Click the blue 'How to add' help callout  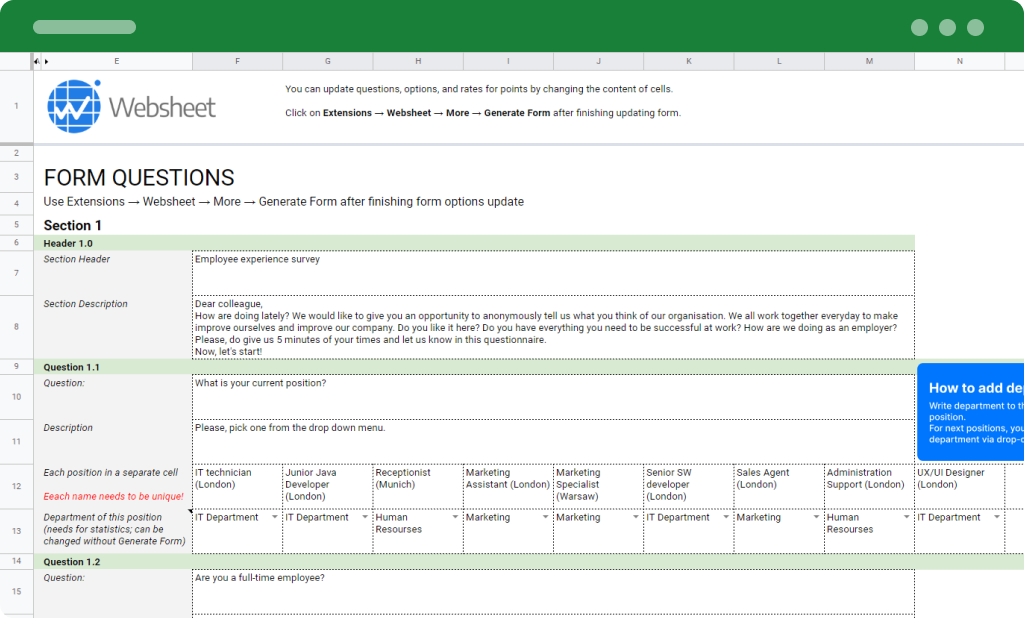coord(970,412)
